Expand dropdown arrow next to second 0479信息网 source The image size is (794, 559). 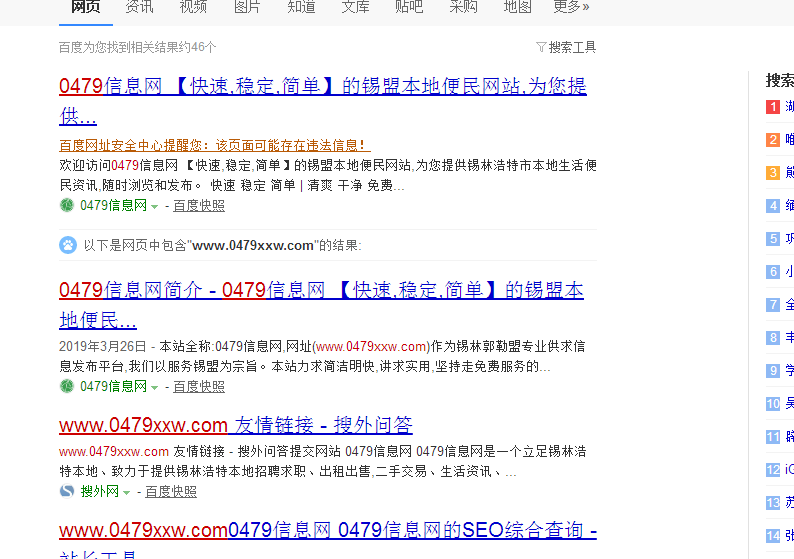pyautogui.click(x=154, y=388)
